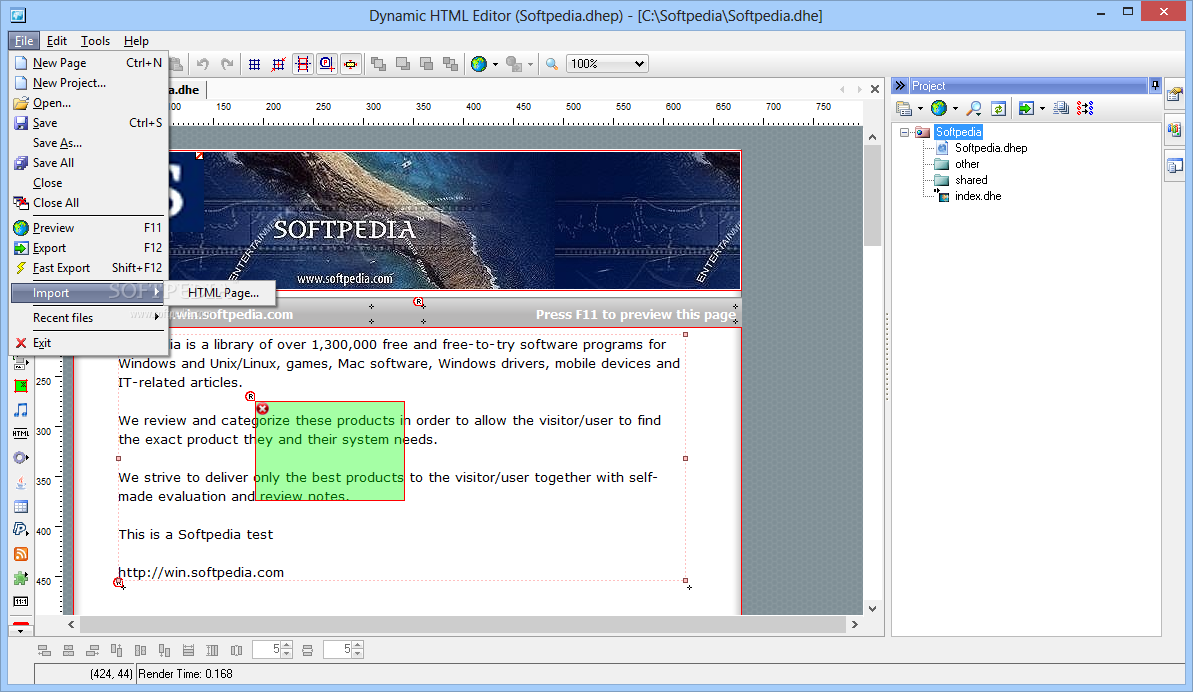Viewport: 1193px width, 692px height.
Task: Choose New Project... from File menu
Action: [88, 83]
